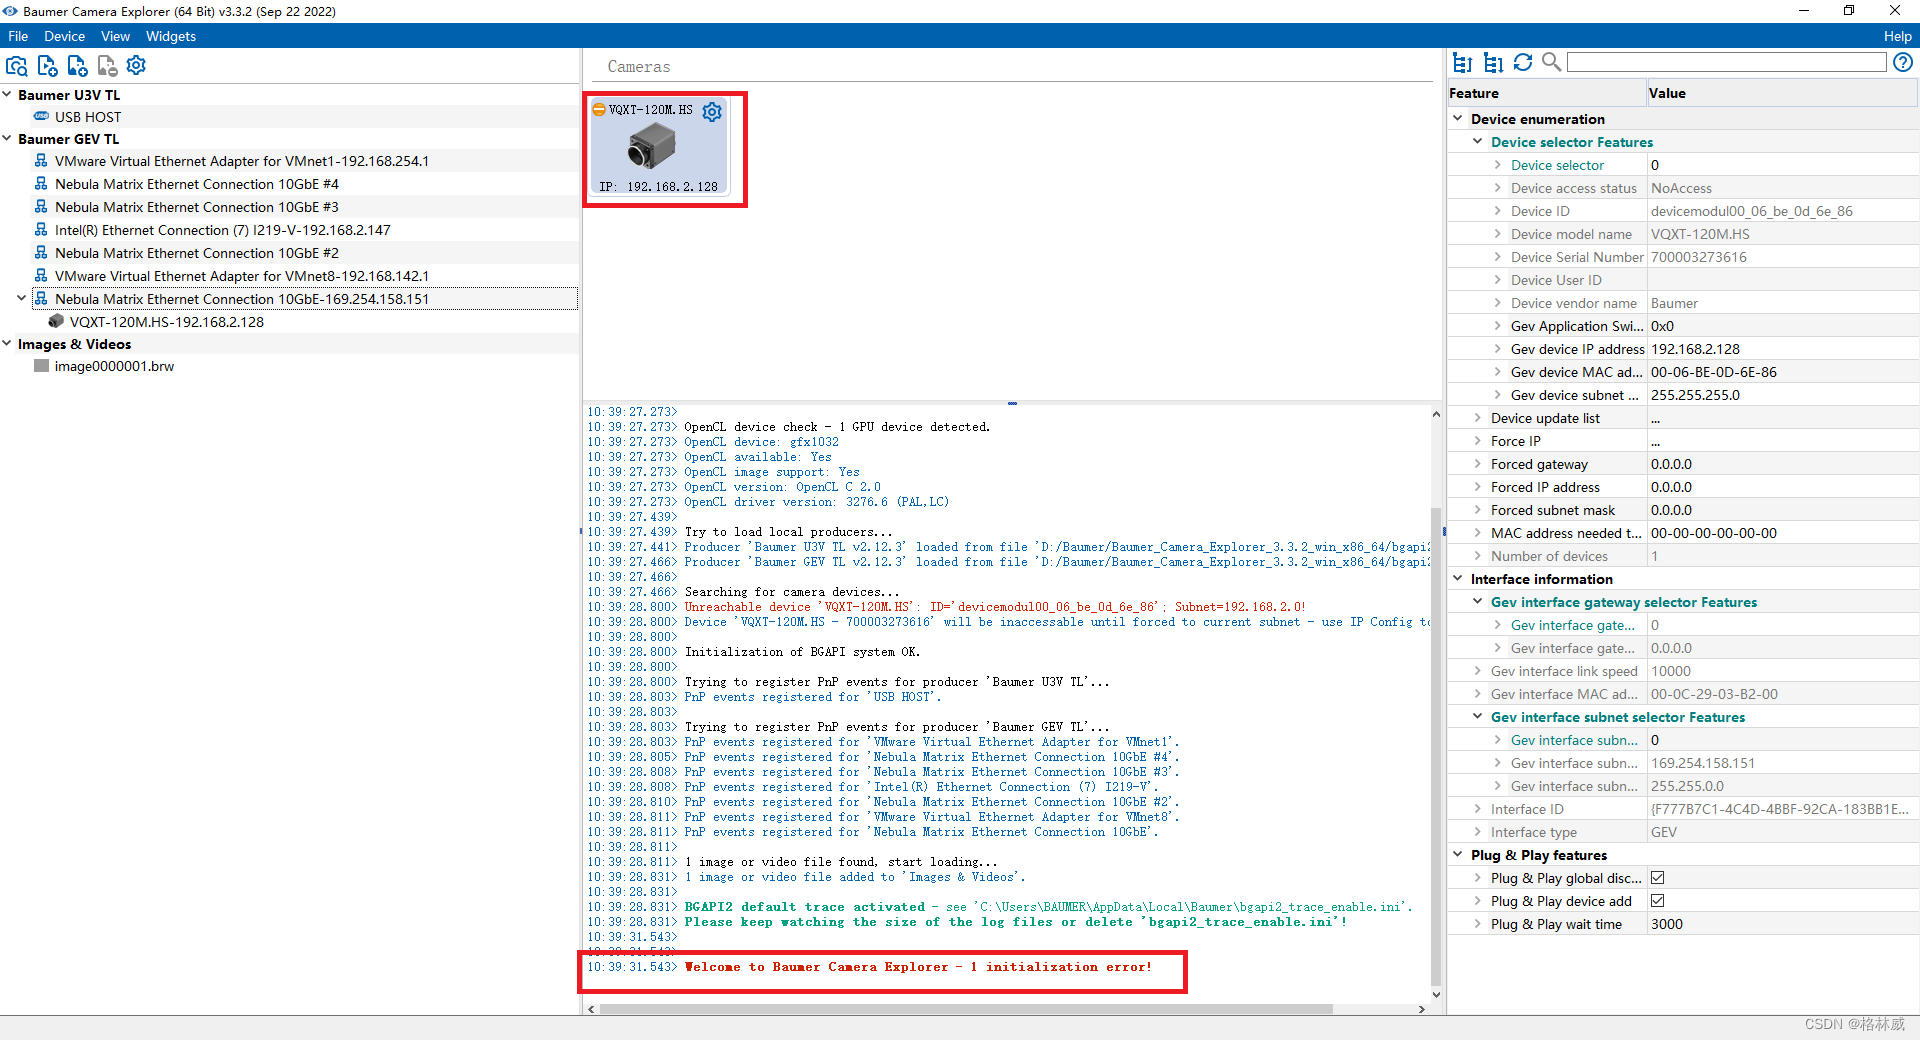Toggle Plug & Play device add checkbox
The width and height of the screenshot is (1920, 1040).
pyautogui.click(x=1658, y=901)
